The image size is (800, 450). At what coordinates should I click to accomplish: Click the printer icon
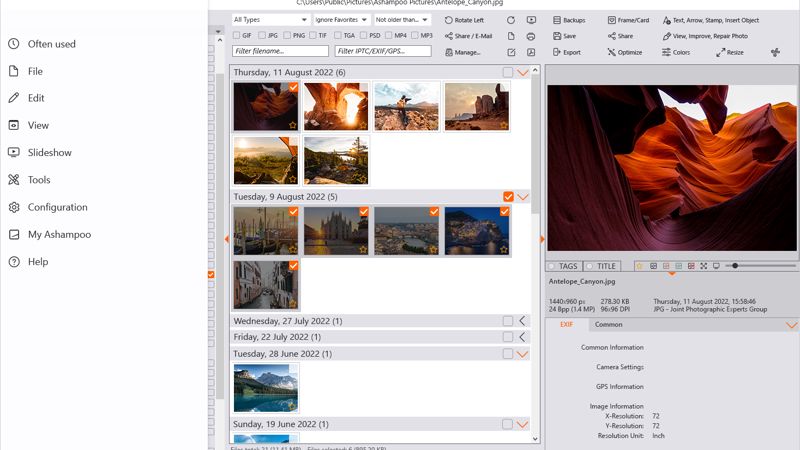(x=531, y=36)
